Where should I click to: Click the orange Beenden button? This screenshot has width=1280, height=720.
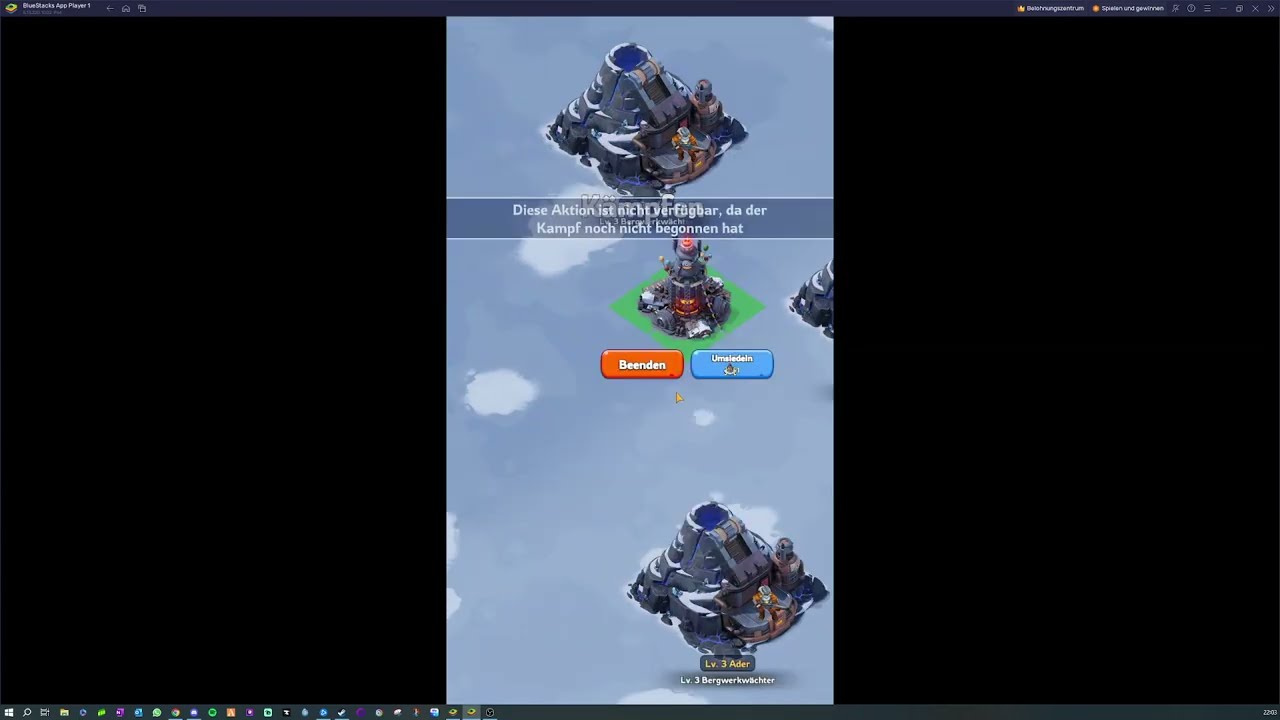point(642,365)
